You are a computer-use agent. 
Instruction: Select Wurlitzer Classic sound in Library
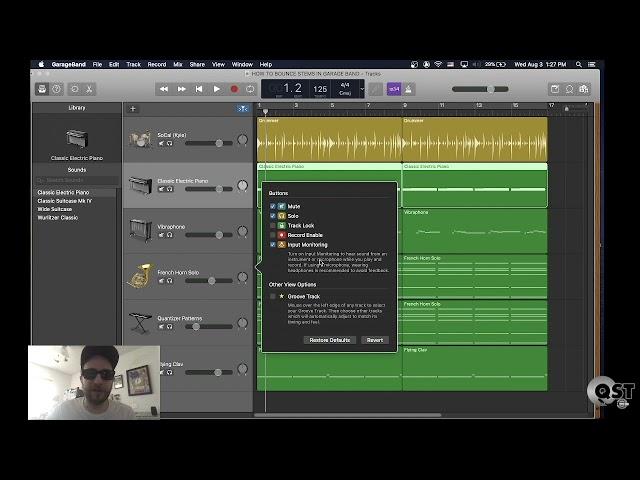[x=58, y=218]
